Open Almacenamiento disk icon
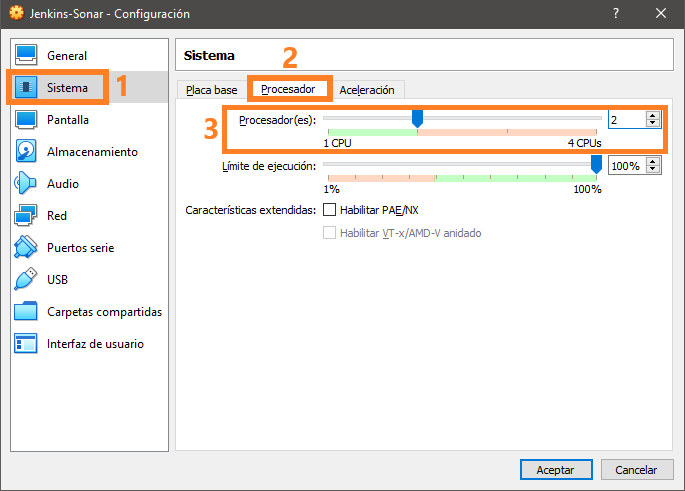685x491 pixels. tap(27, 152)
